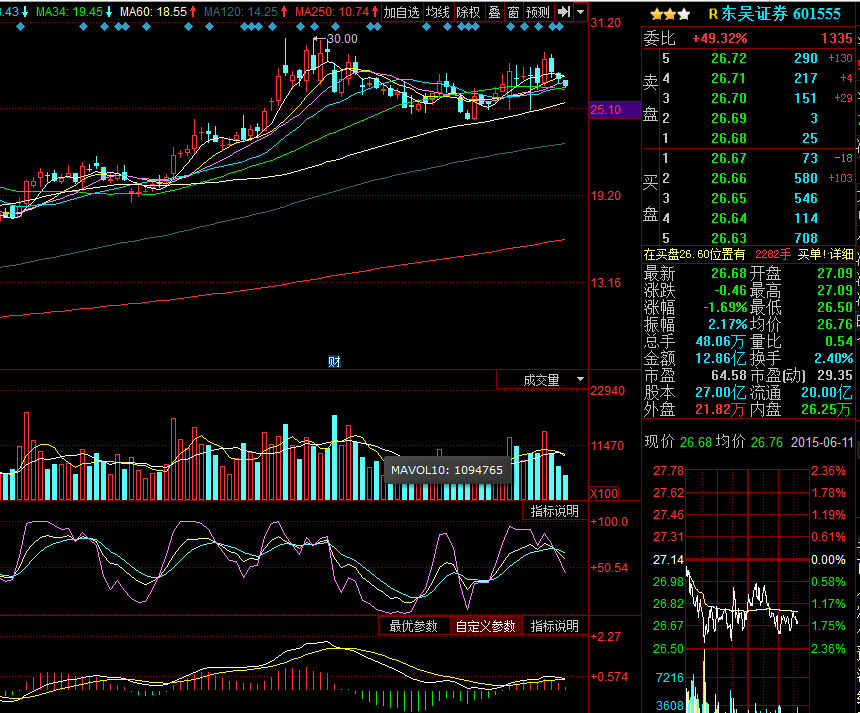This screenshot has width=860, height=713.
Task: Click buy level 5 price 26.63
Action: (x=728, y=238)
